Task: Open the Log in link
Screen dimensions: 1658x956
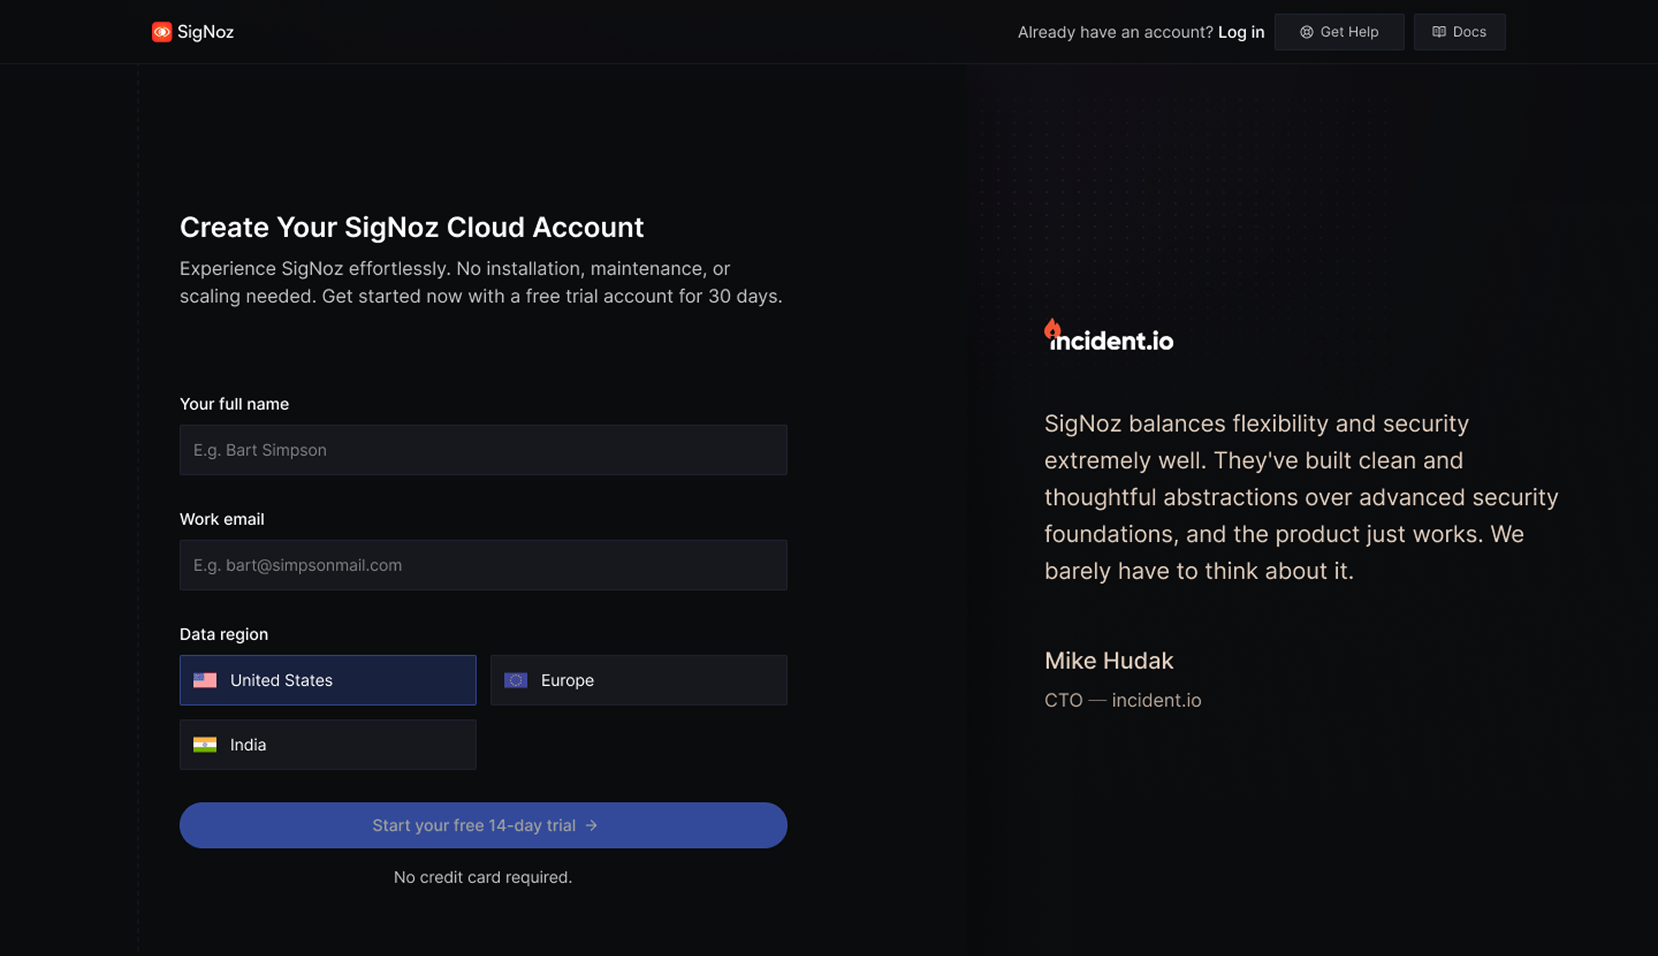Action: tap(1241, 32)
